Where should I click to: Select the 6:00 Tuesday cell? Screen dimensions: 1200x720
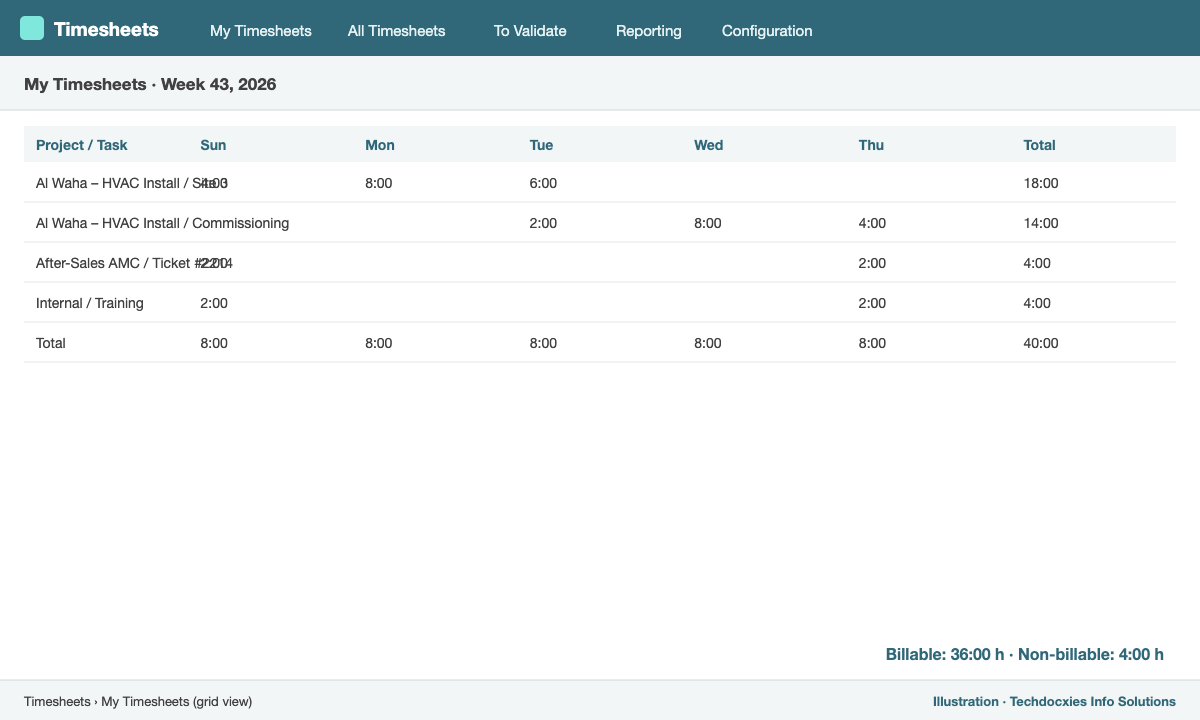pyautogui.click(x=543, y=183)
